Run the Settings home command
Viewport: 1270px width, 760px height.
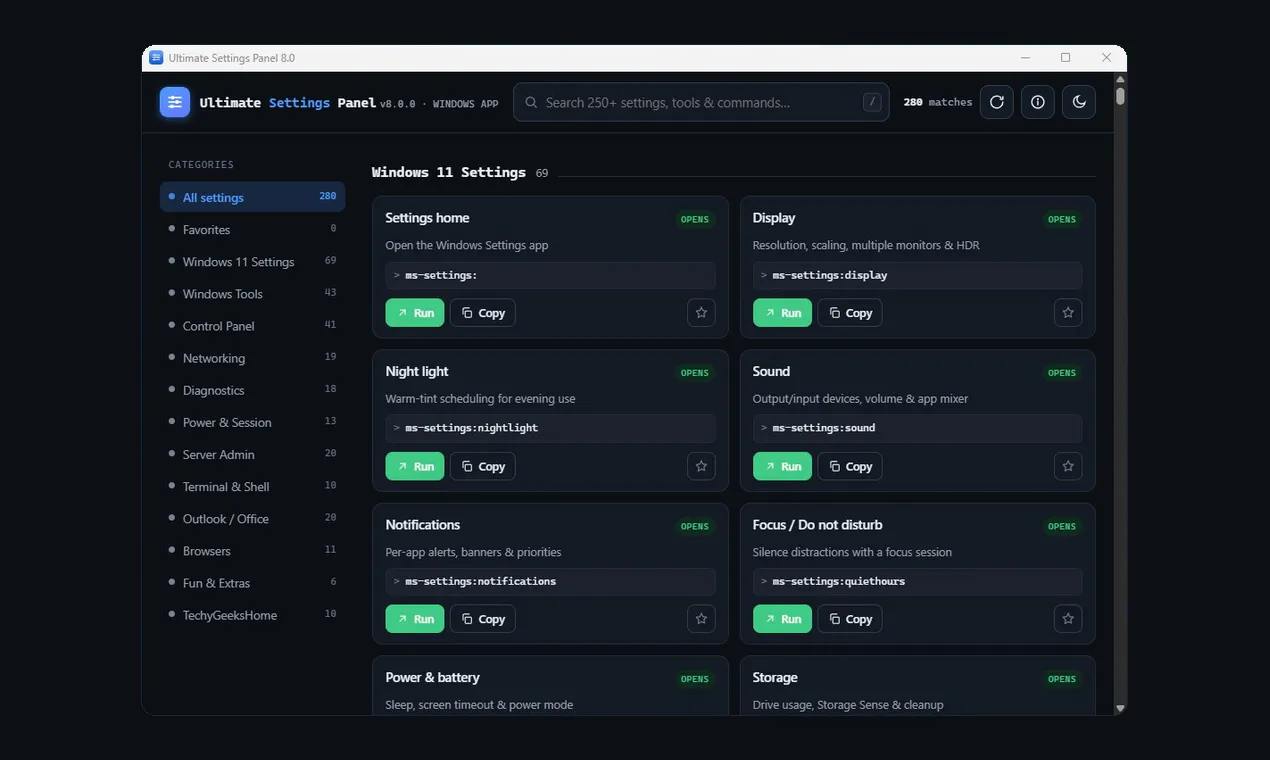coord(415,313)
